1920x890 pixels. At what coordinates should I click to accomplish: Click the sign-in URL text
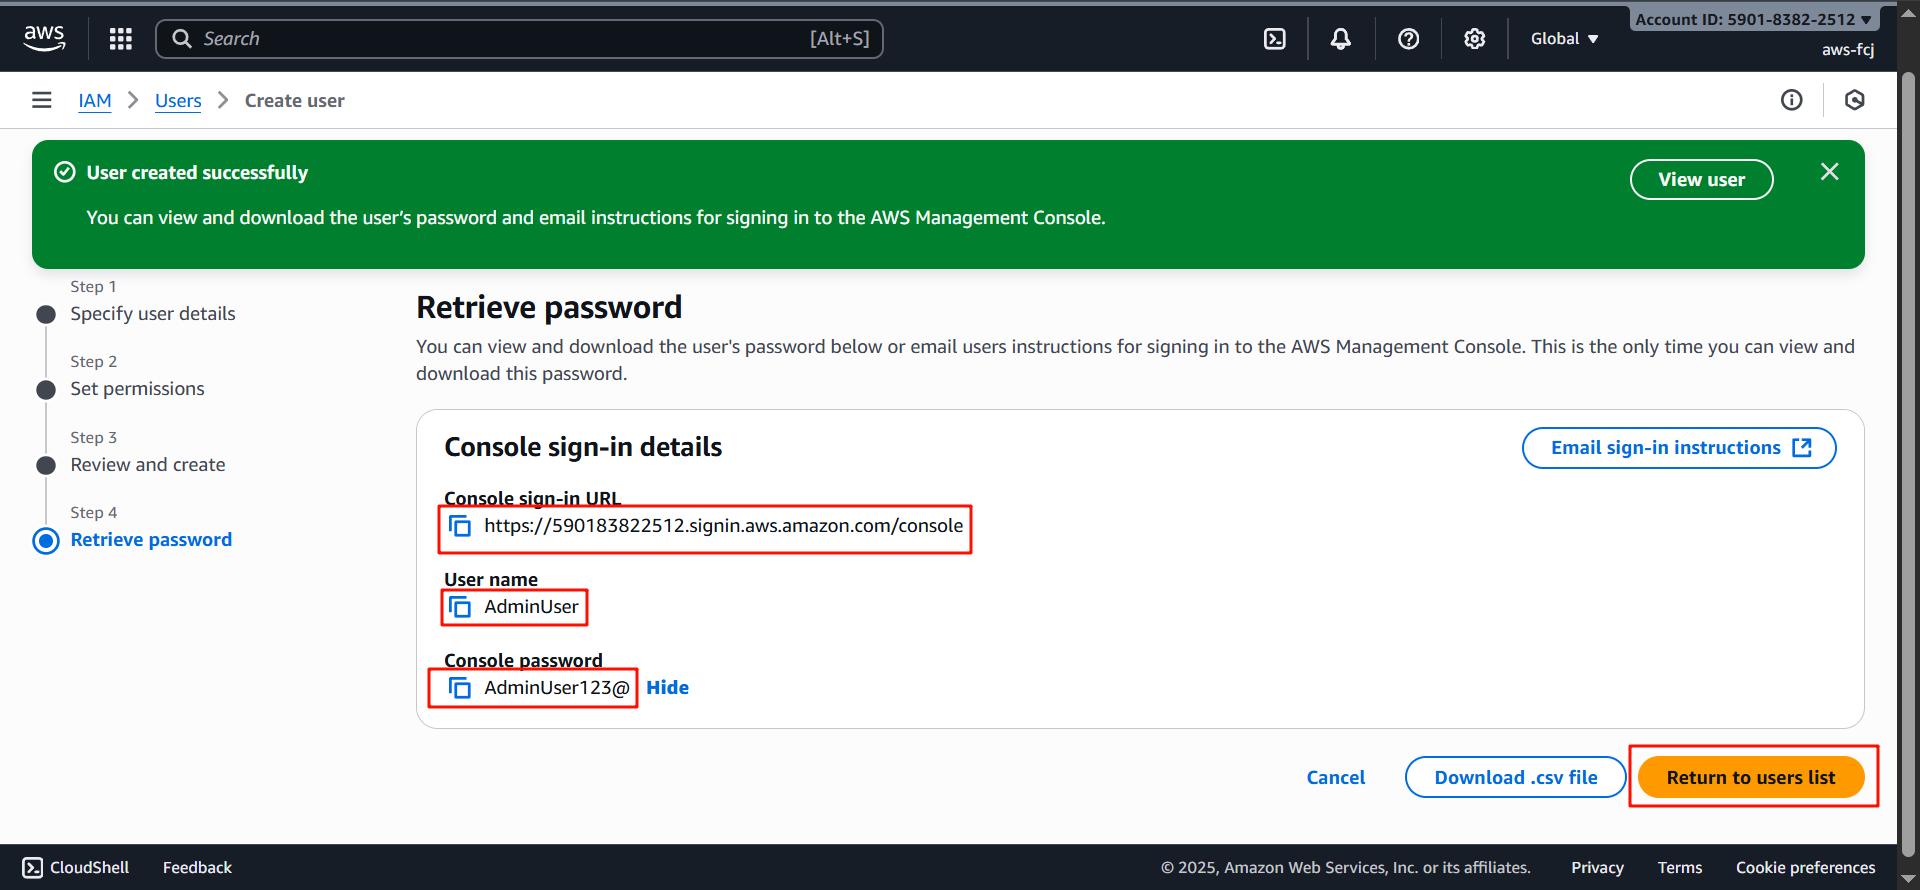click(x=724, y=526)
